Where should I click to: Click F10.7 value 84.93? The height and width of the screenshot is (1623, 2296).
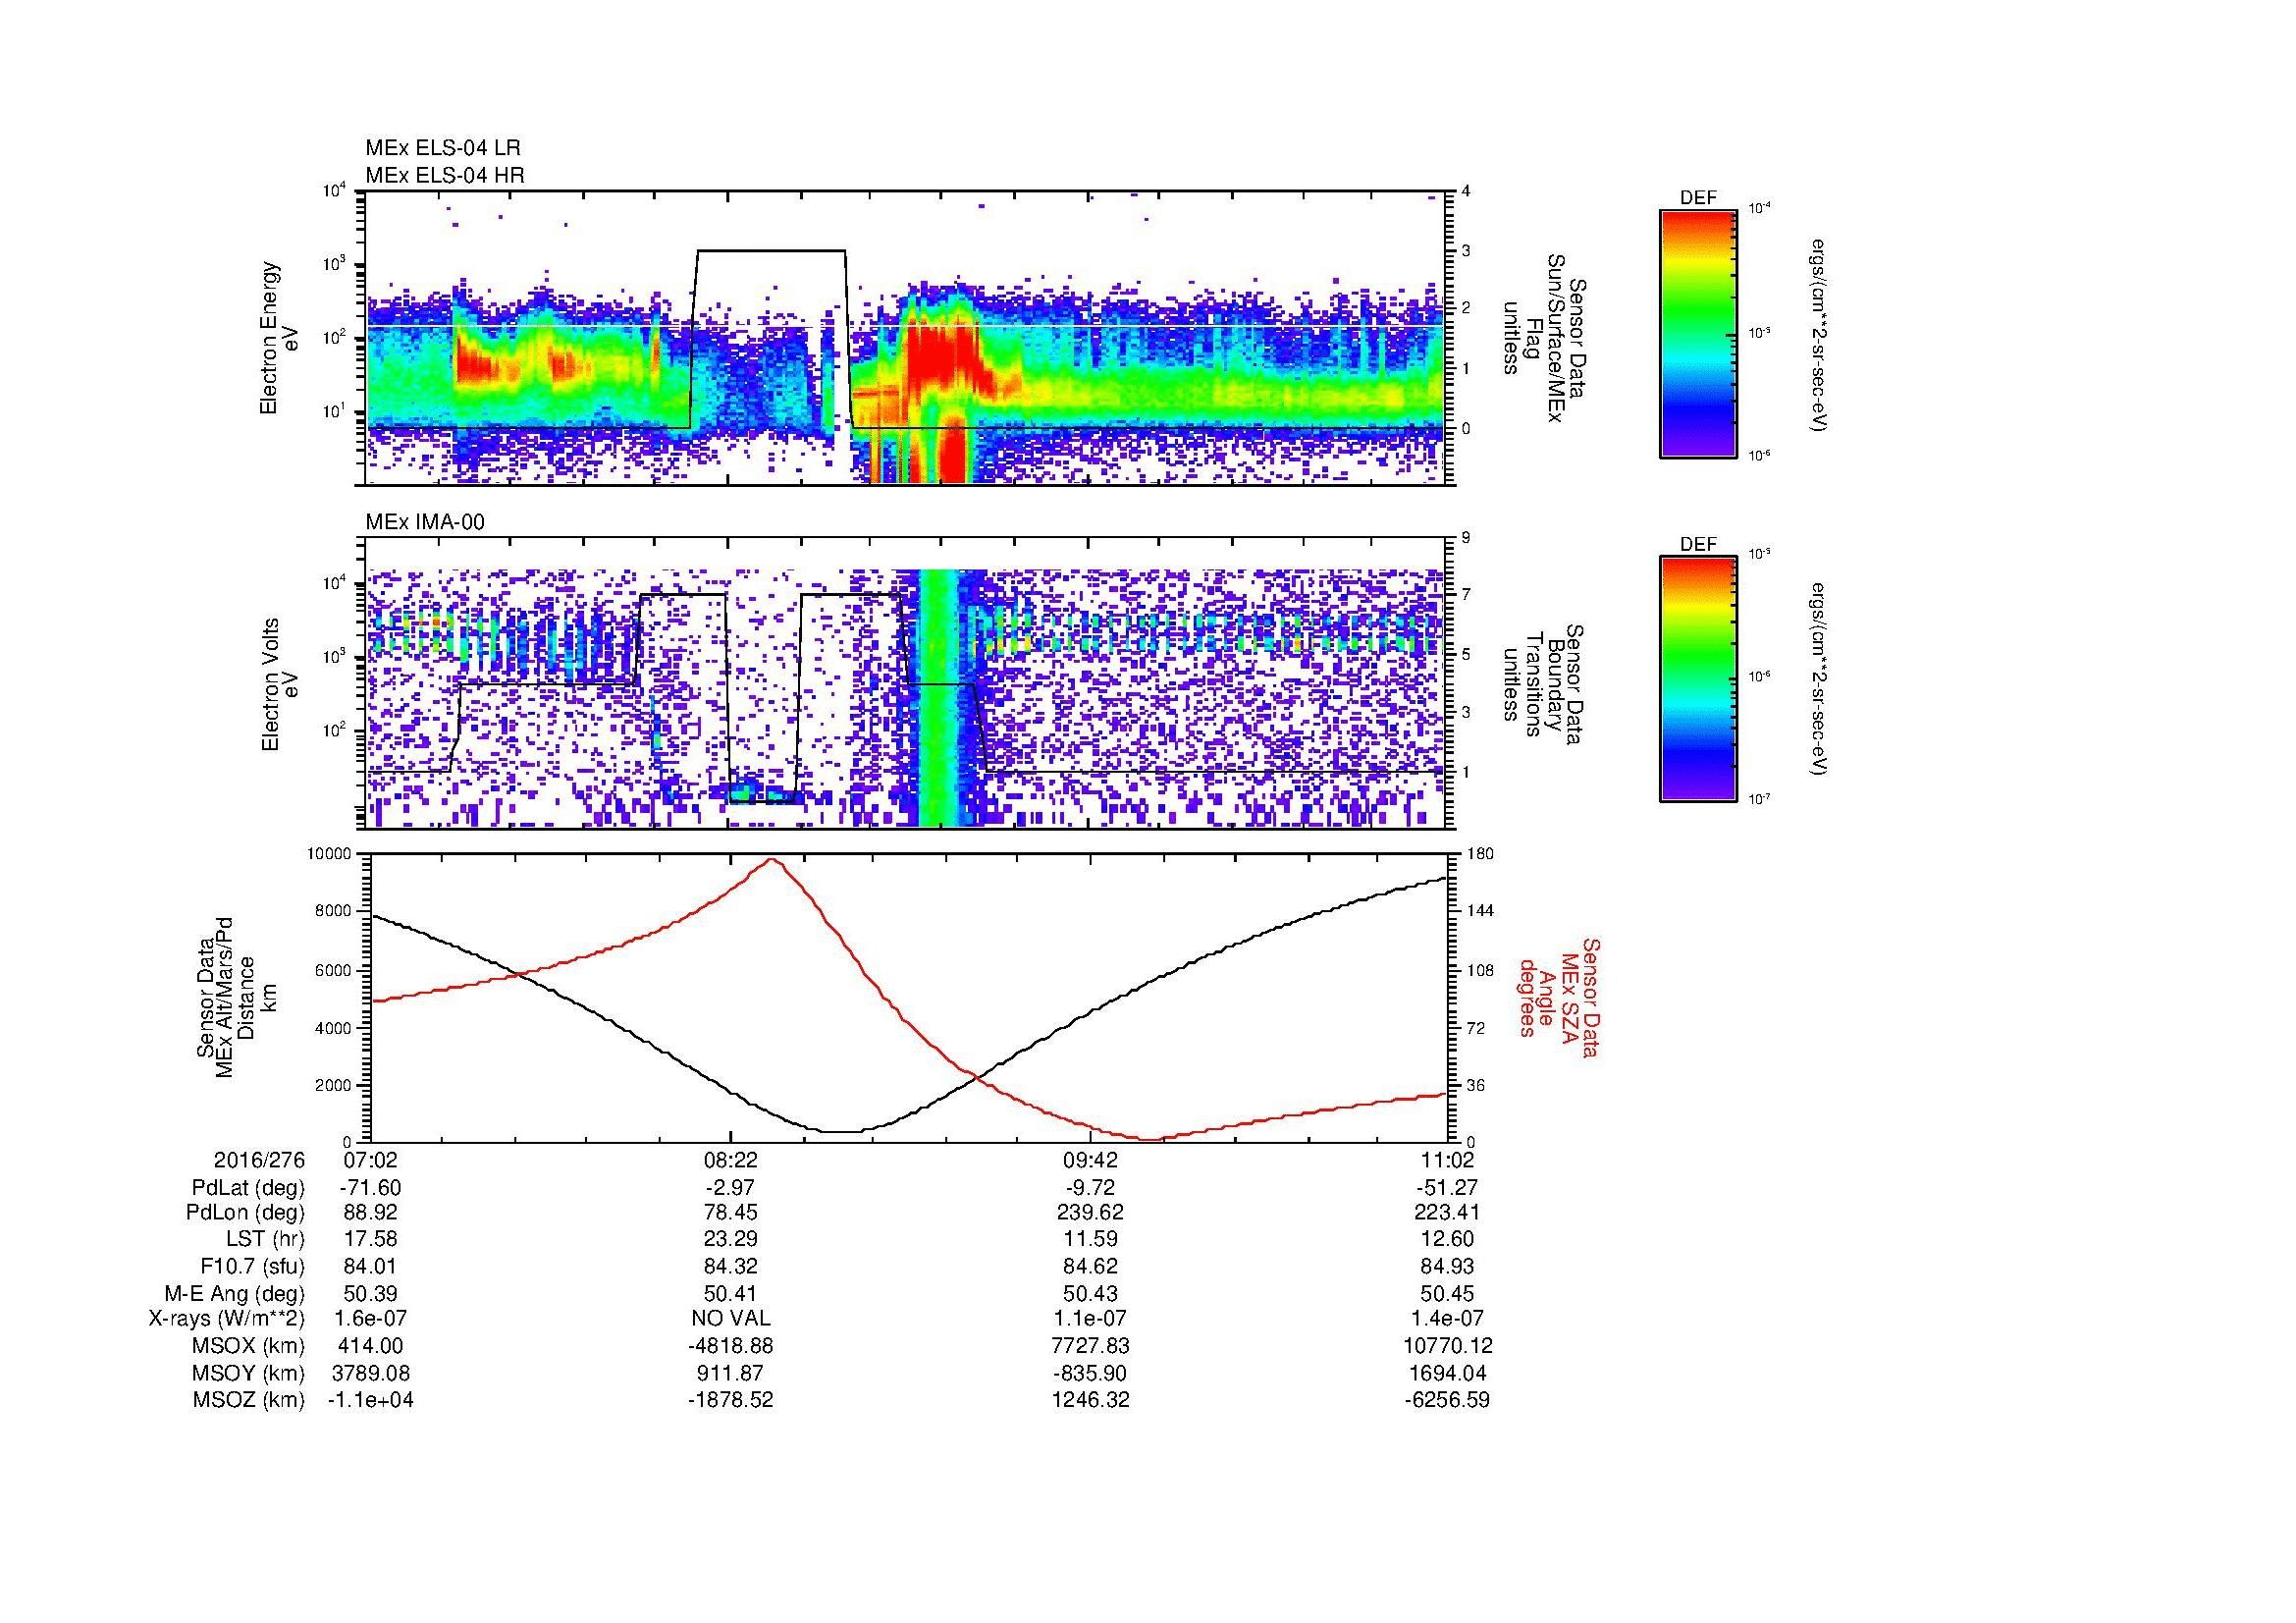(x=1447, y=1266)
